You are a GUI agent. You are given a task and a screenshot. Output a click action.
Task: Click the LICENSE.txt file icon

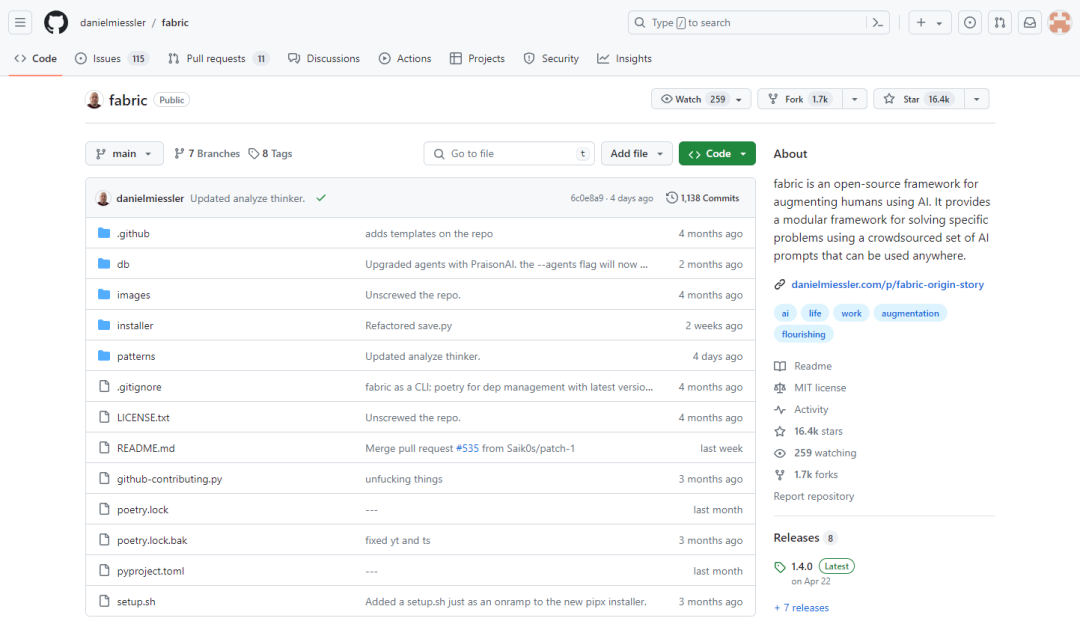[104, 417]
